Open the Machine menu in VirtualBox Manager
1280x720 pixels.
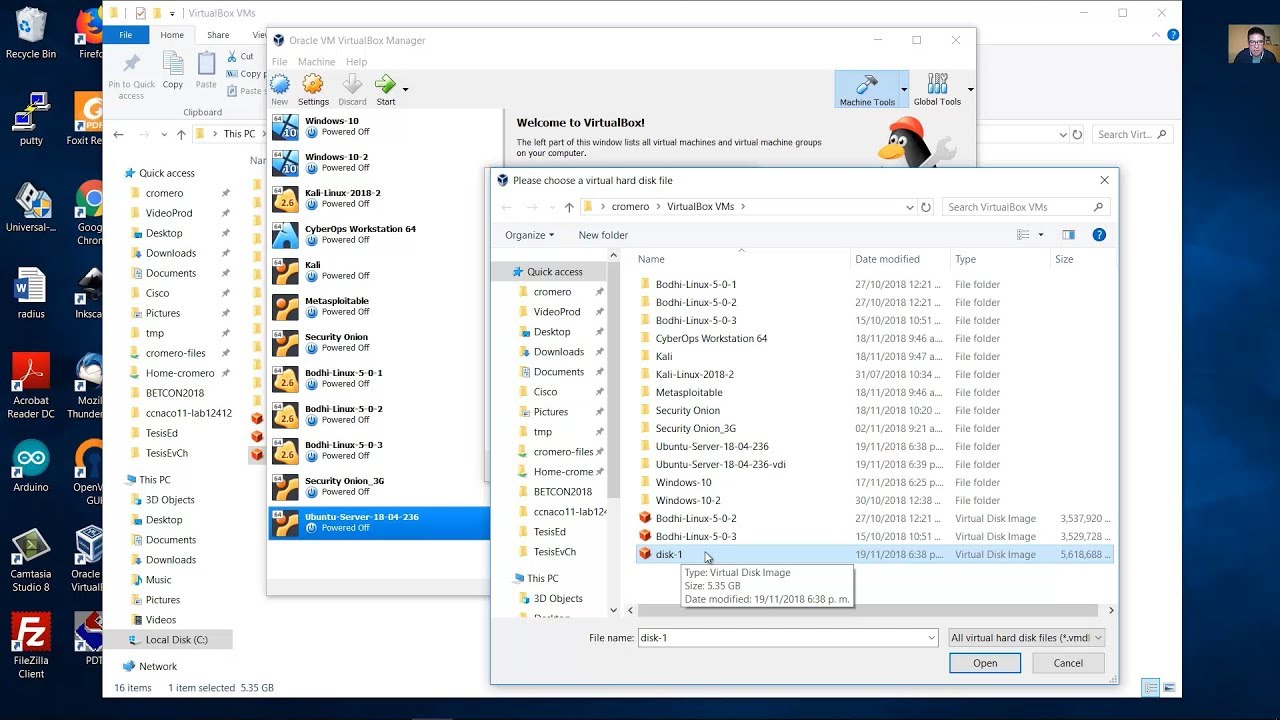(316, 62)
